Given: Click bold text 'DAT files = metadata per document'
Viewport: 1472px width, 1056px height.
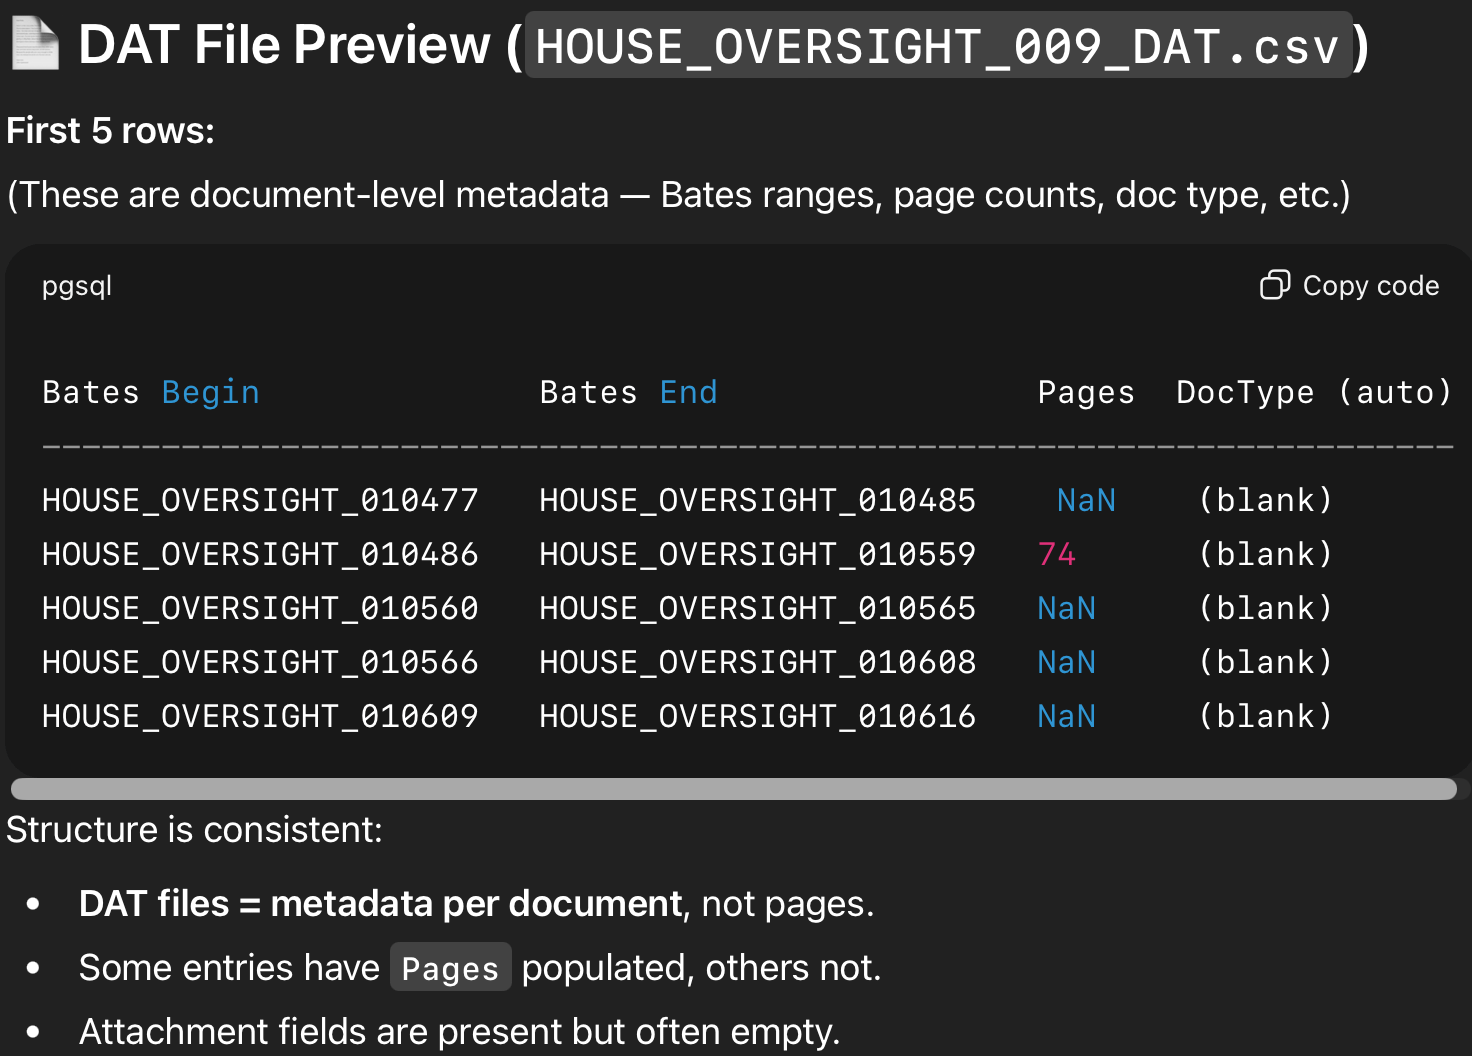Looking at the screenshot, I should [380, 904].
